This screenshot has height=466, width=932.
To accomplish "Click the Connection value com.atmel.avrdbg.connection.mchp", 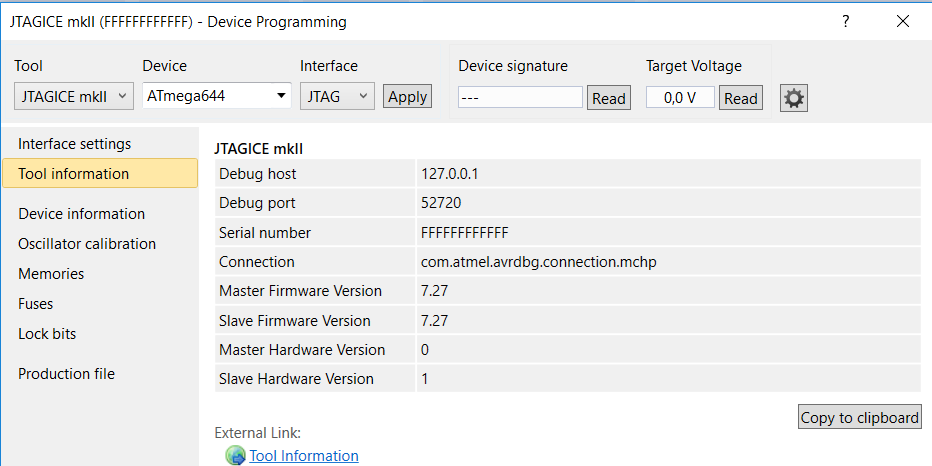I will coord(539,262).
